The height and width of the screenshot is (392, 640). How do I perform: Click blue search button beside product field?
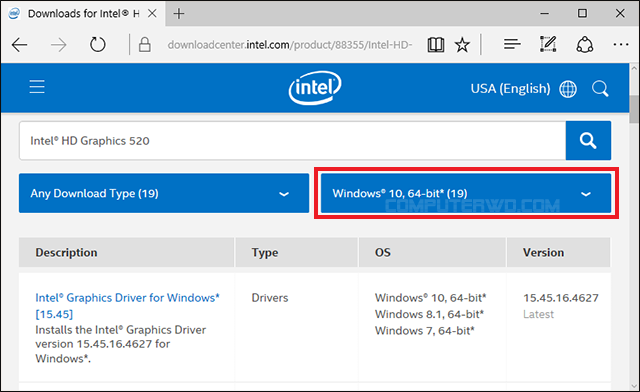(x=588, y=140)
